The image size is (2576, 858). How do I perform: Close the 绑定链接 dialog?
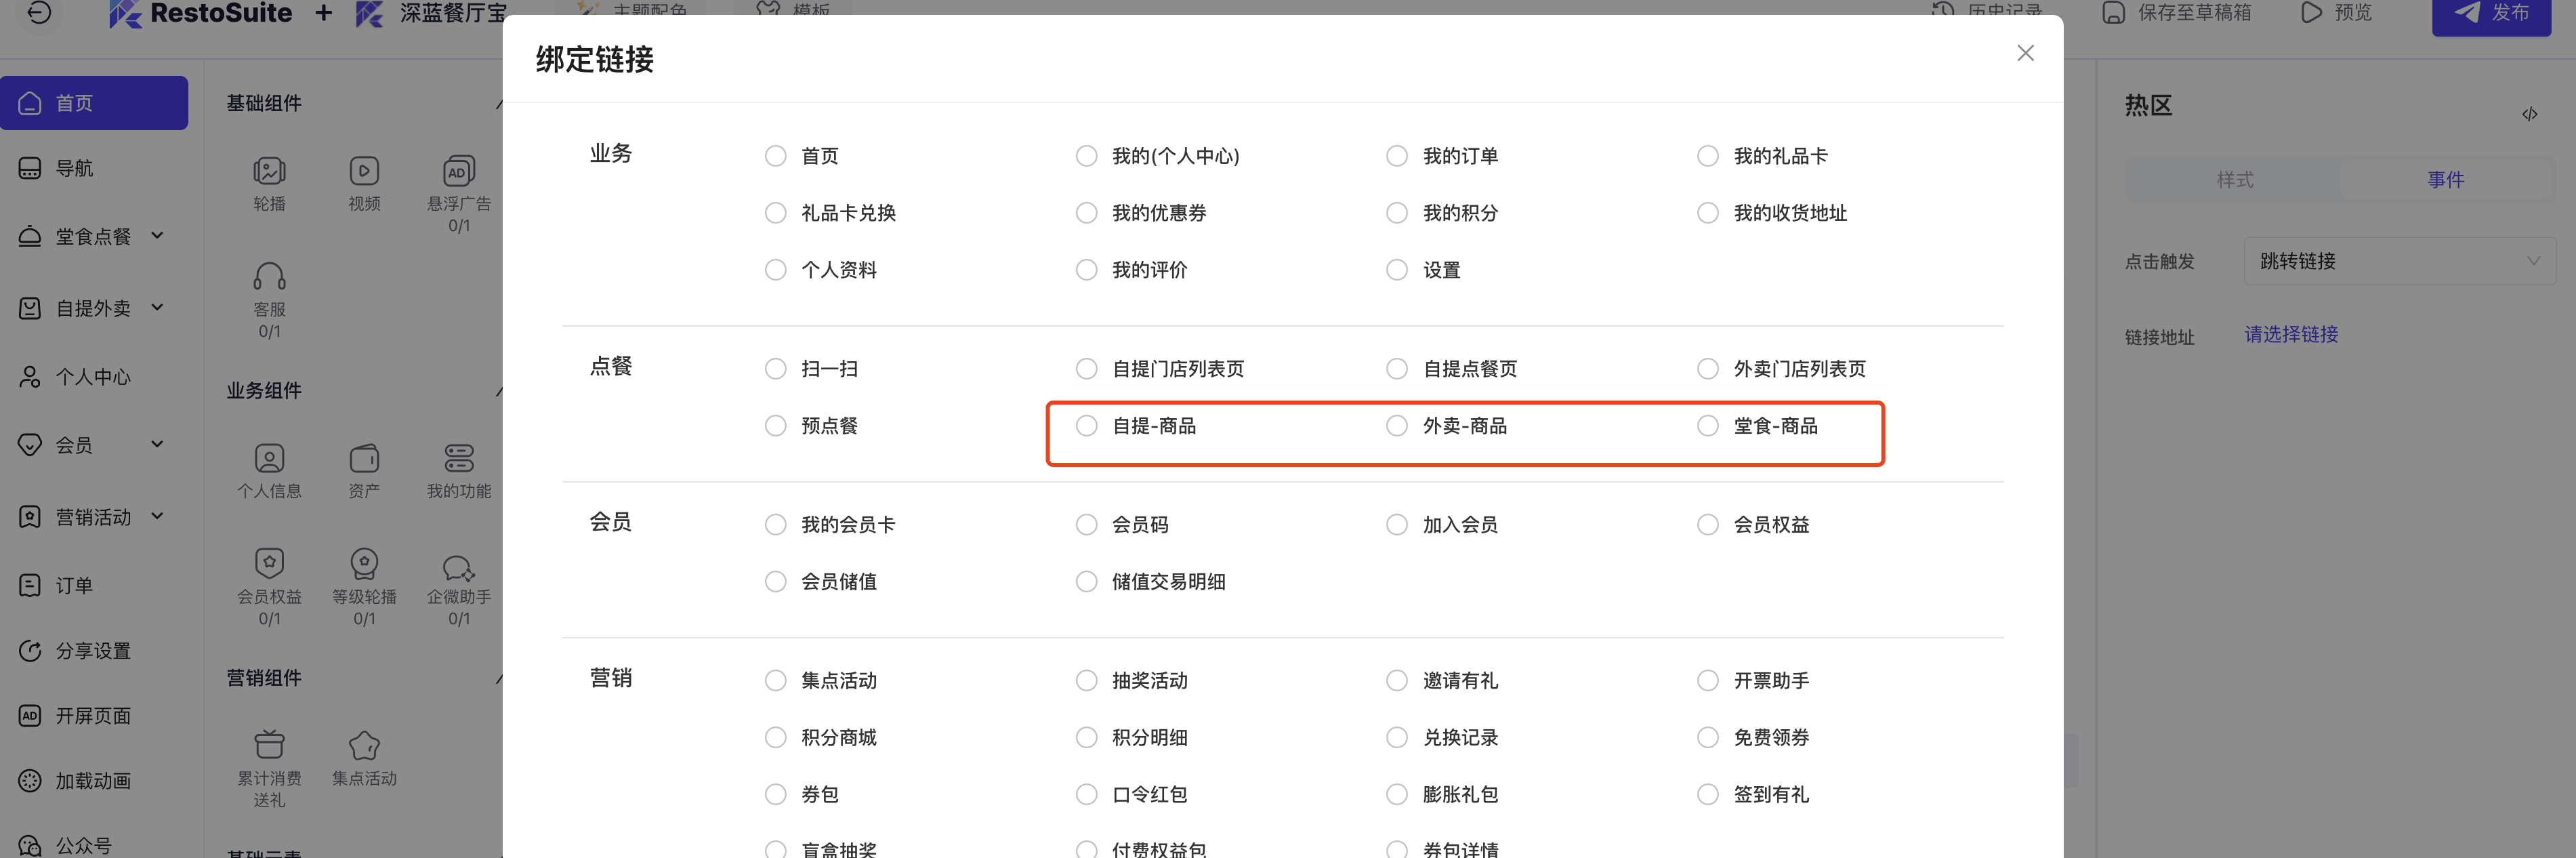pyautogui.click(x=2025, y=53)
